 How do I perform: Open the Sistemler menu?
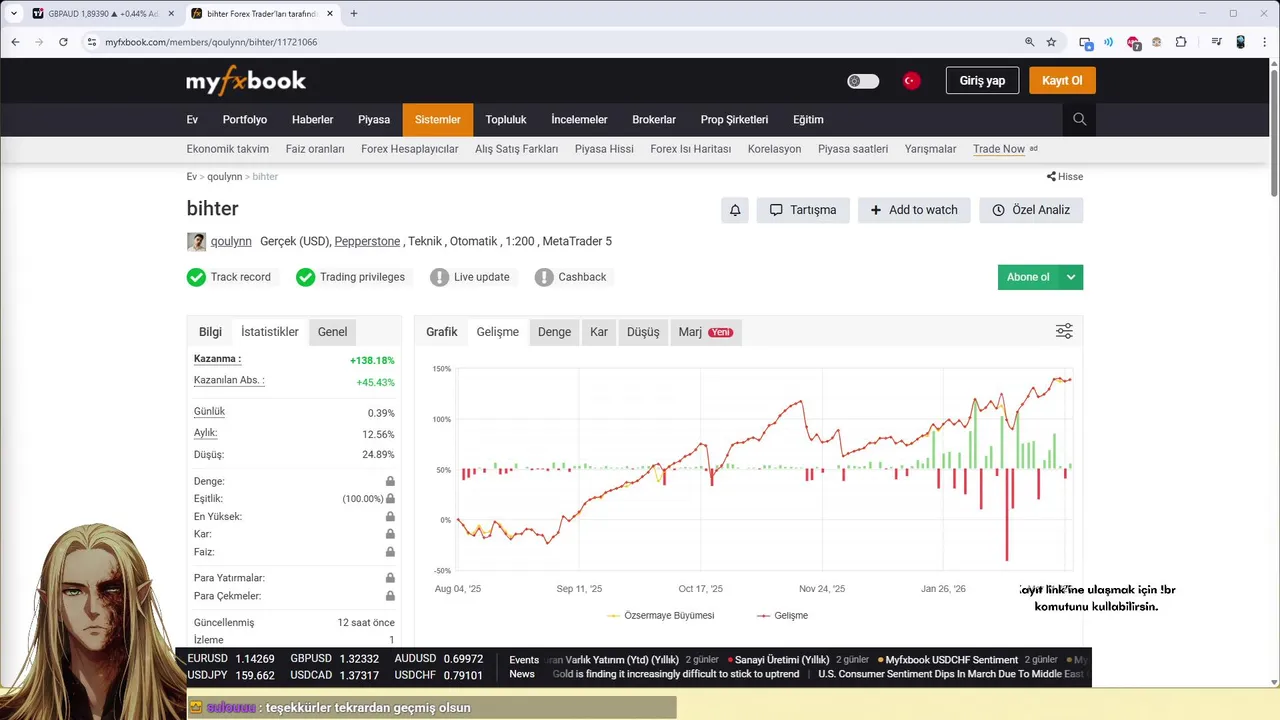[438, 119]
